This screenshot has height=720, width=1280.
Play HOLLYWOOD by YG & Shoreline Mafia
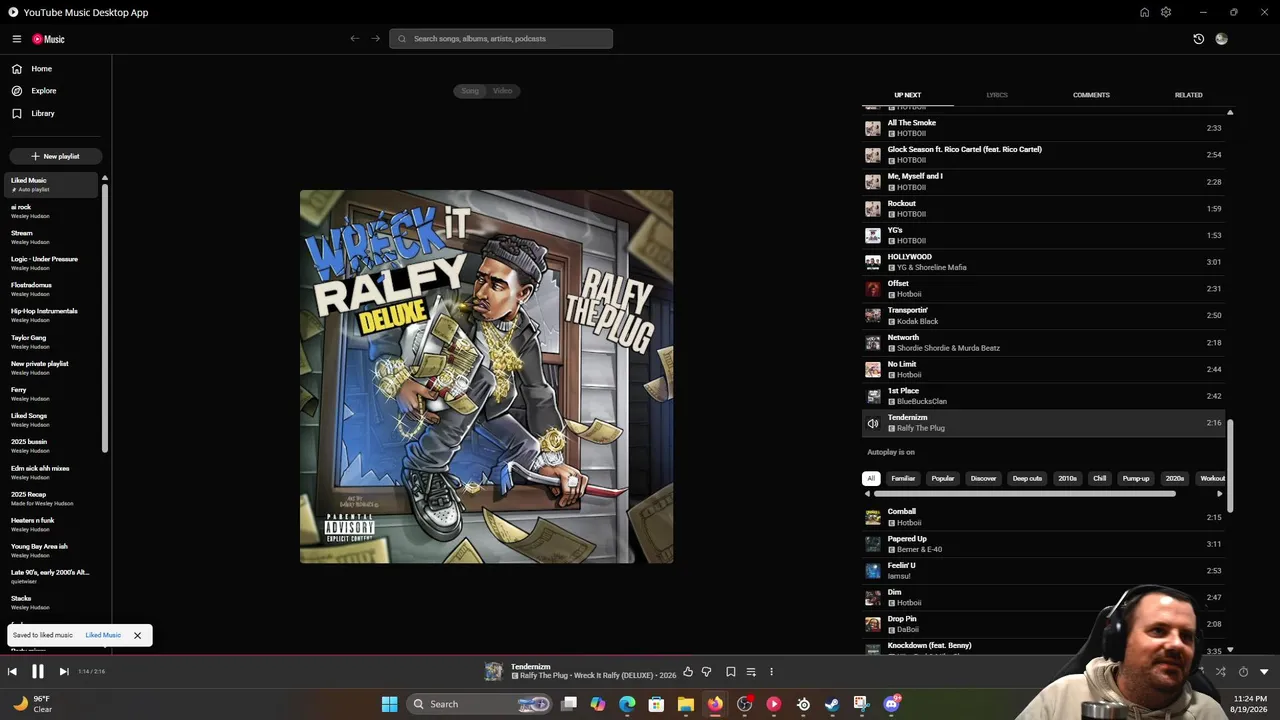(1043, 262)
